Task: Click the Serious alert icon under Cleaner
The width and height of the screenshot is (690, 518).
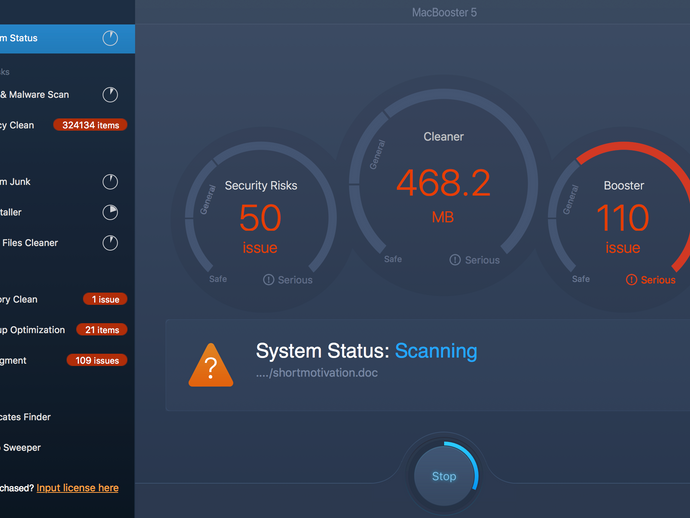Action: point(455,260)
